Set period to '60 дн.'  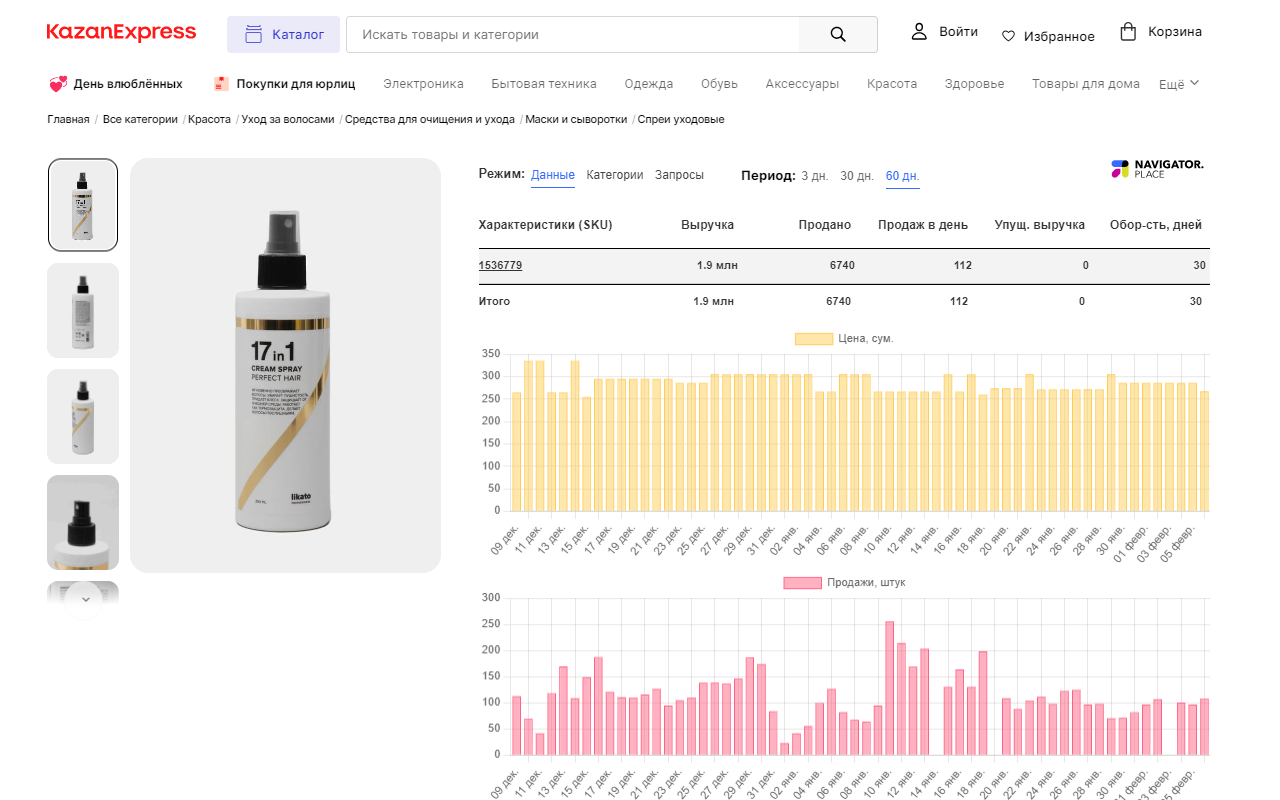tap(903, 176)
